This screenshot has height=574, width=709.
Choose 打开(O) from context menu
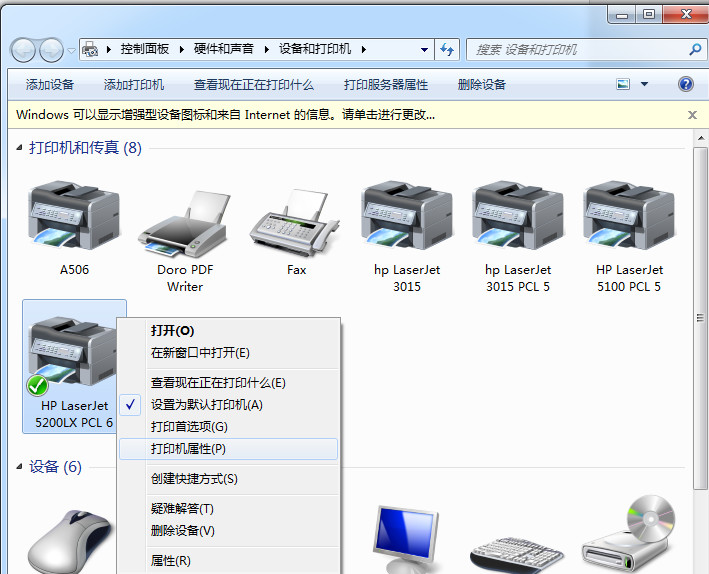pos(228,331)
